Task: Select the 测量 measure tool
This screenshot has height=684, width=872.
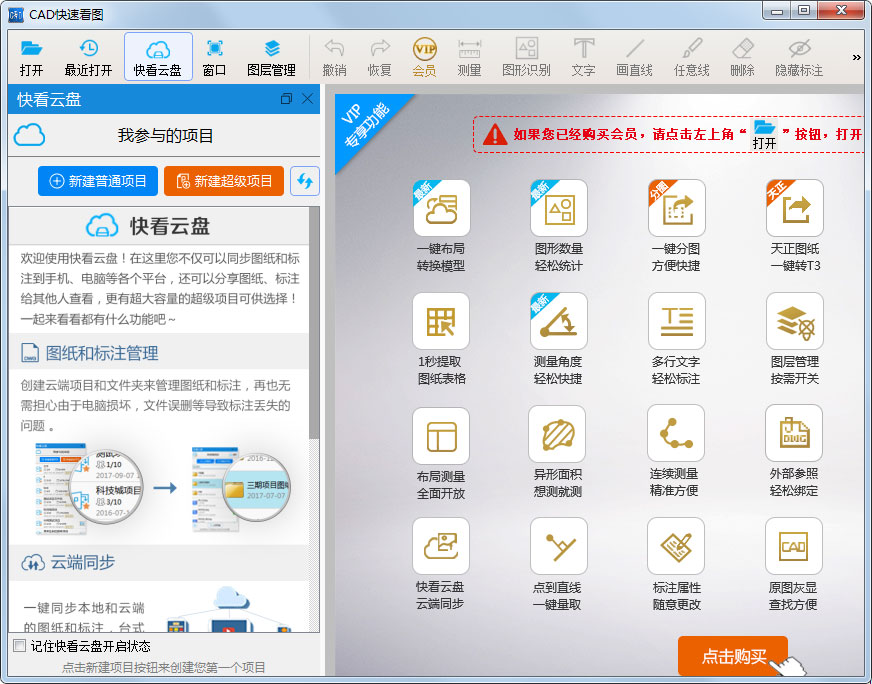Action: click(x=469, y=57)
